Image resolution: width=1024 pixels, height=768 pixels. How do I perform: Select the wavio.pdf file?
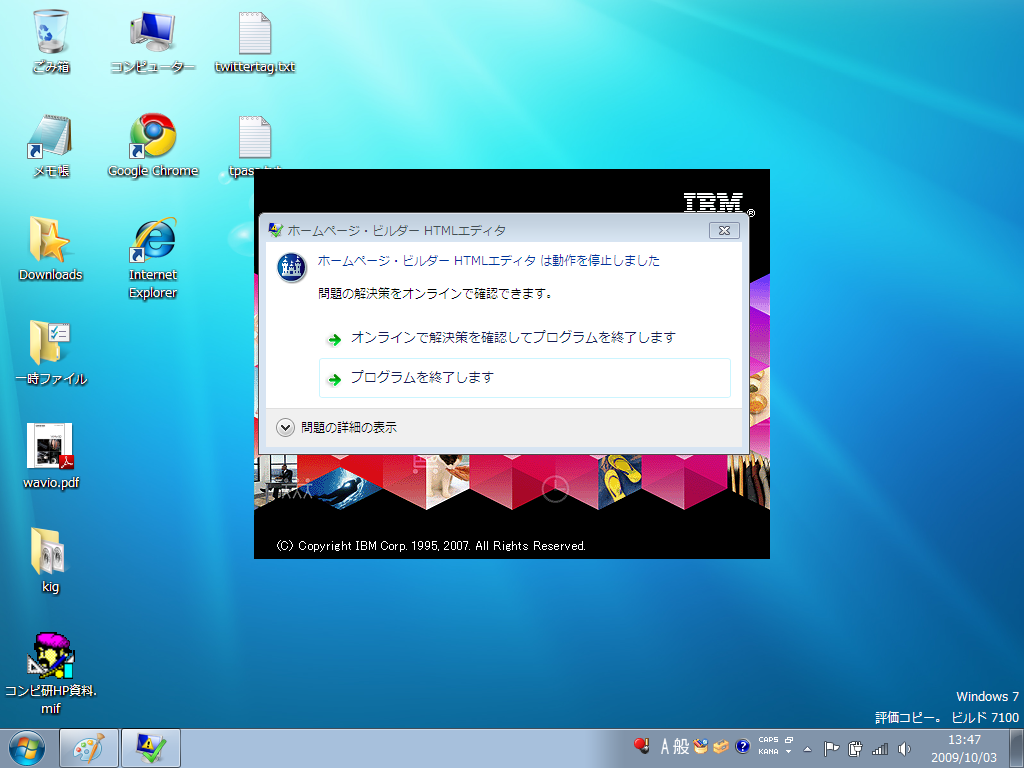50,456
